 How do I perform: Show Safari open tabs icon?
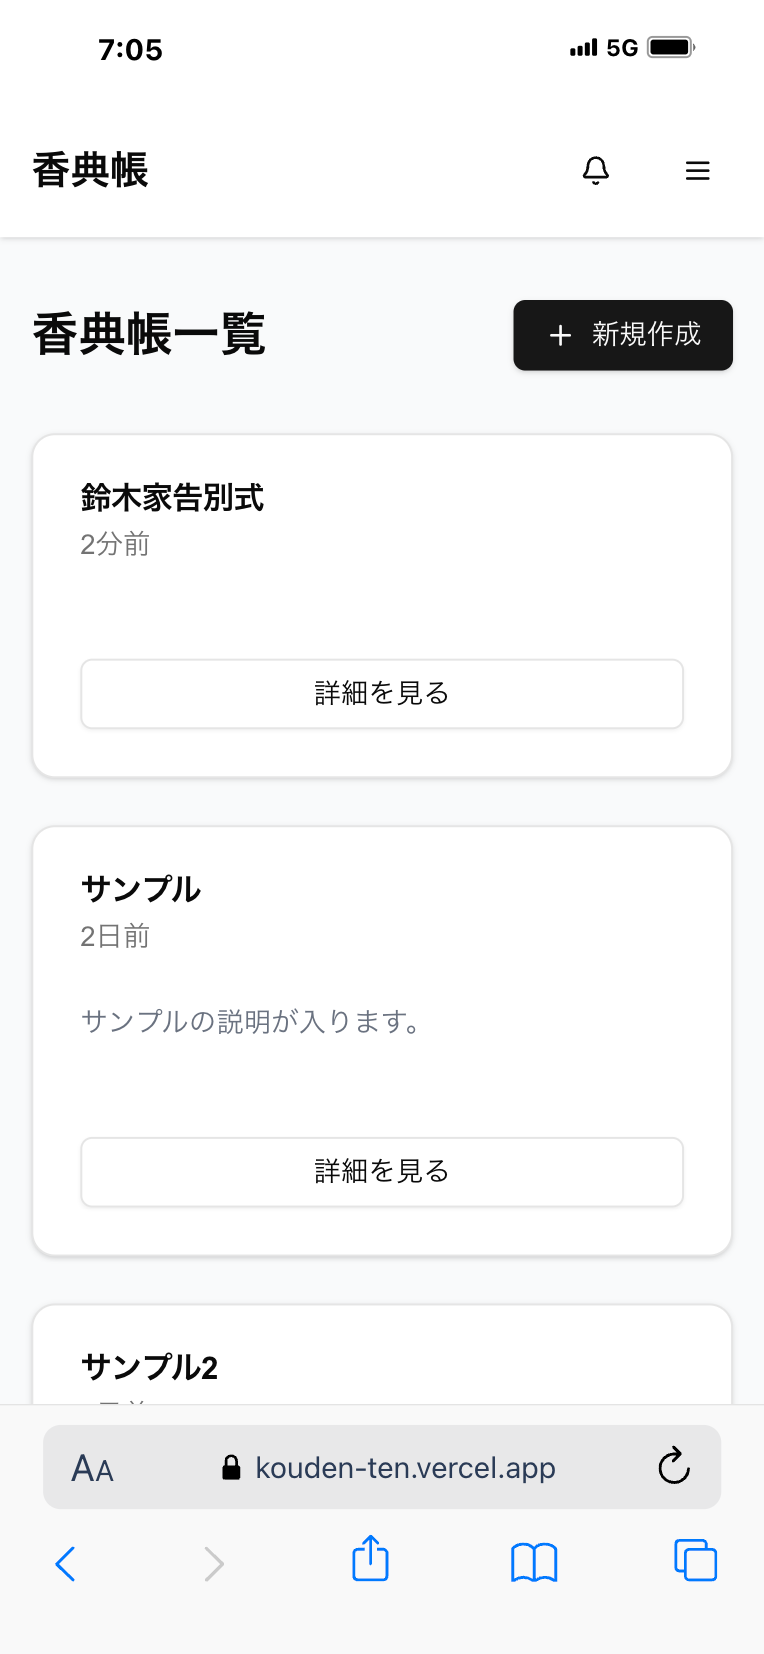(x=696, y=1561)
